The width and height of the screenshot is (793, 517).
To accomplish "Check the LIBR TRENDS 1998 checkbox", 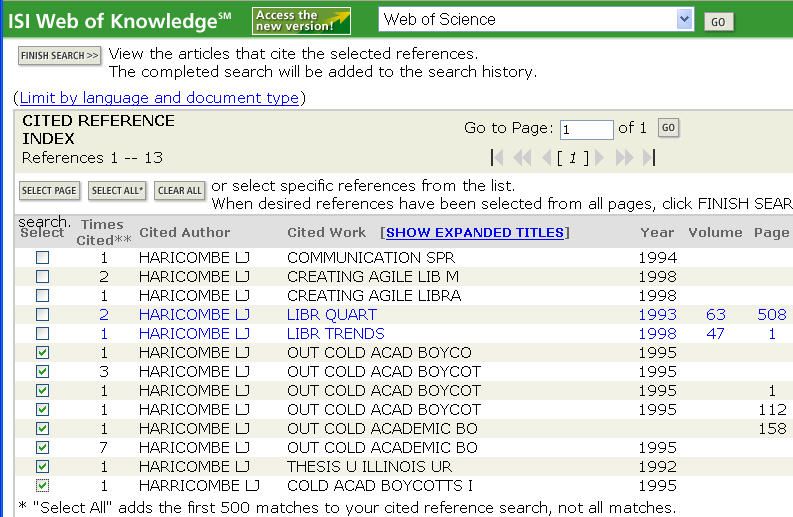I will [x=42, y=333].
